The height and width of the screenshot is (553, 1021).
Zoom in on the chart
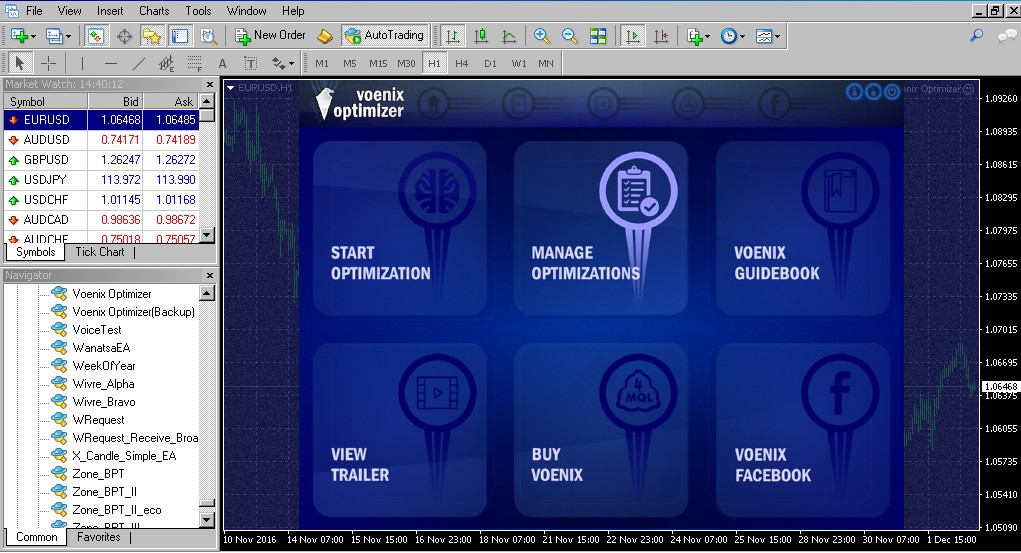tap(541, 36)
